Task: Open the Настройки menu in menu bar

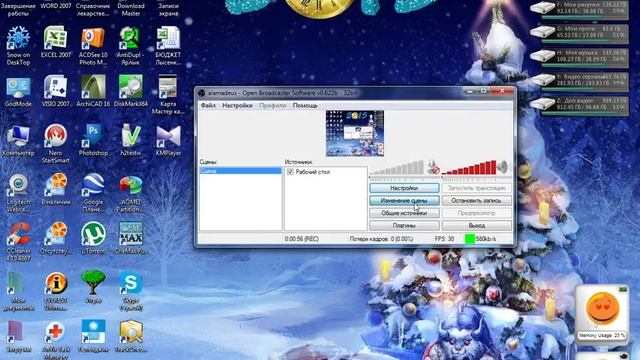Action: (237, 105)
